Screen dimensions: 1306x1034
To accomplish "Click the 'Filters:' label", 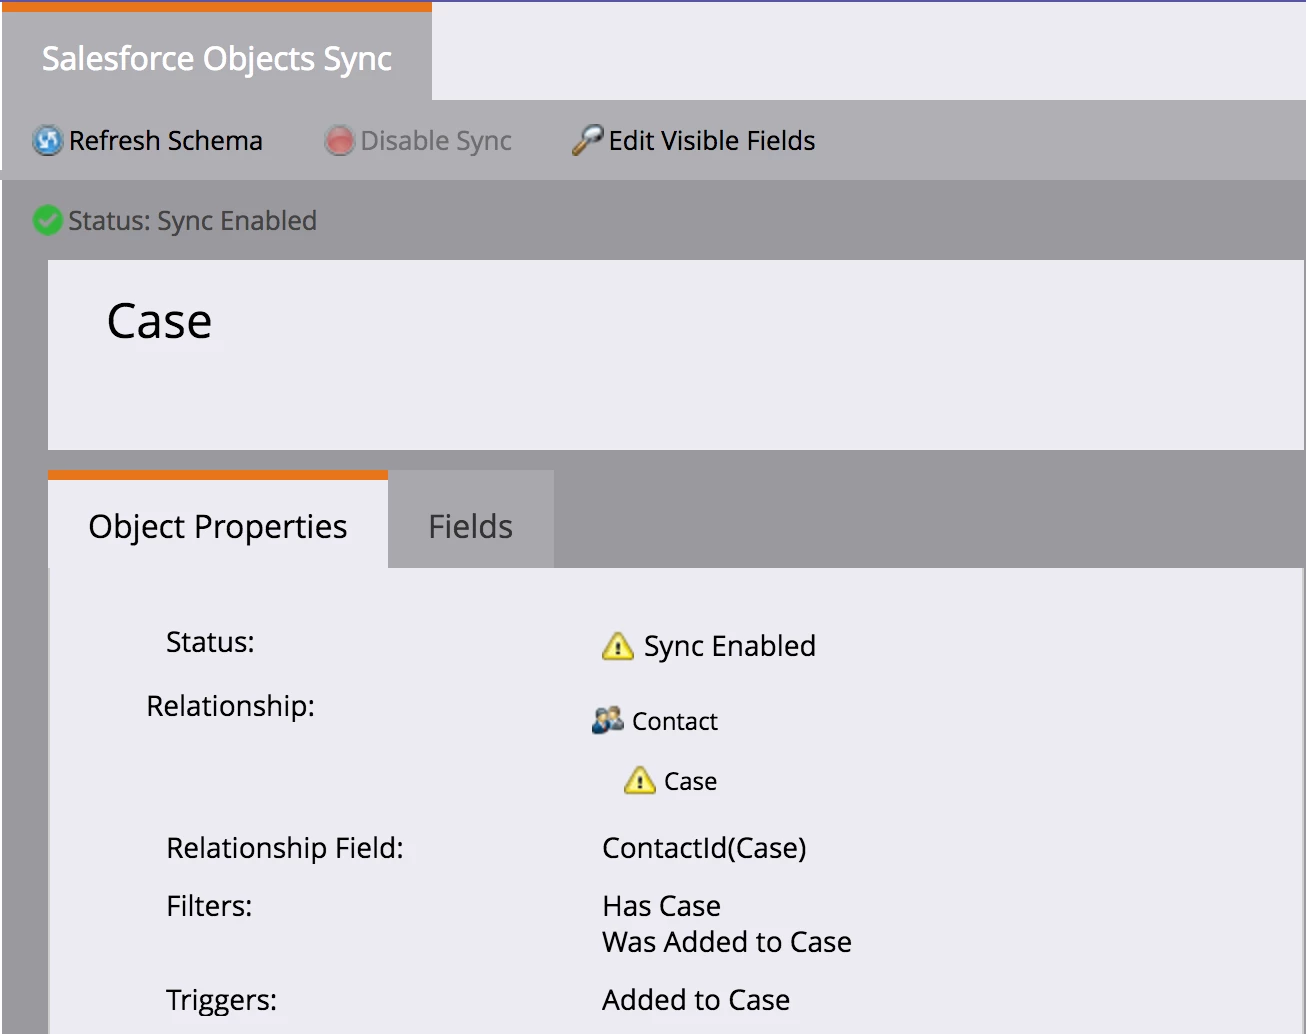I will pos(209,906).
